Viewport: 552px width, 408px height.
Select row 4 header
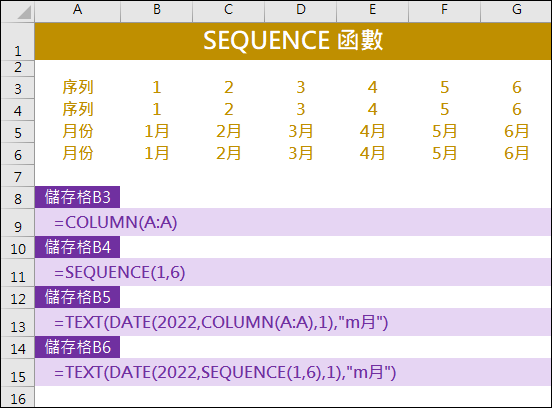tap(18, 109)
